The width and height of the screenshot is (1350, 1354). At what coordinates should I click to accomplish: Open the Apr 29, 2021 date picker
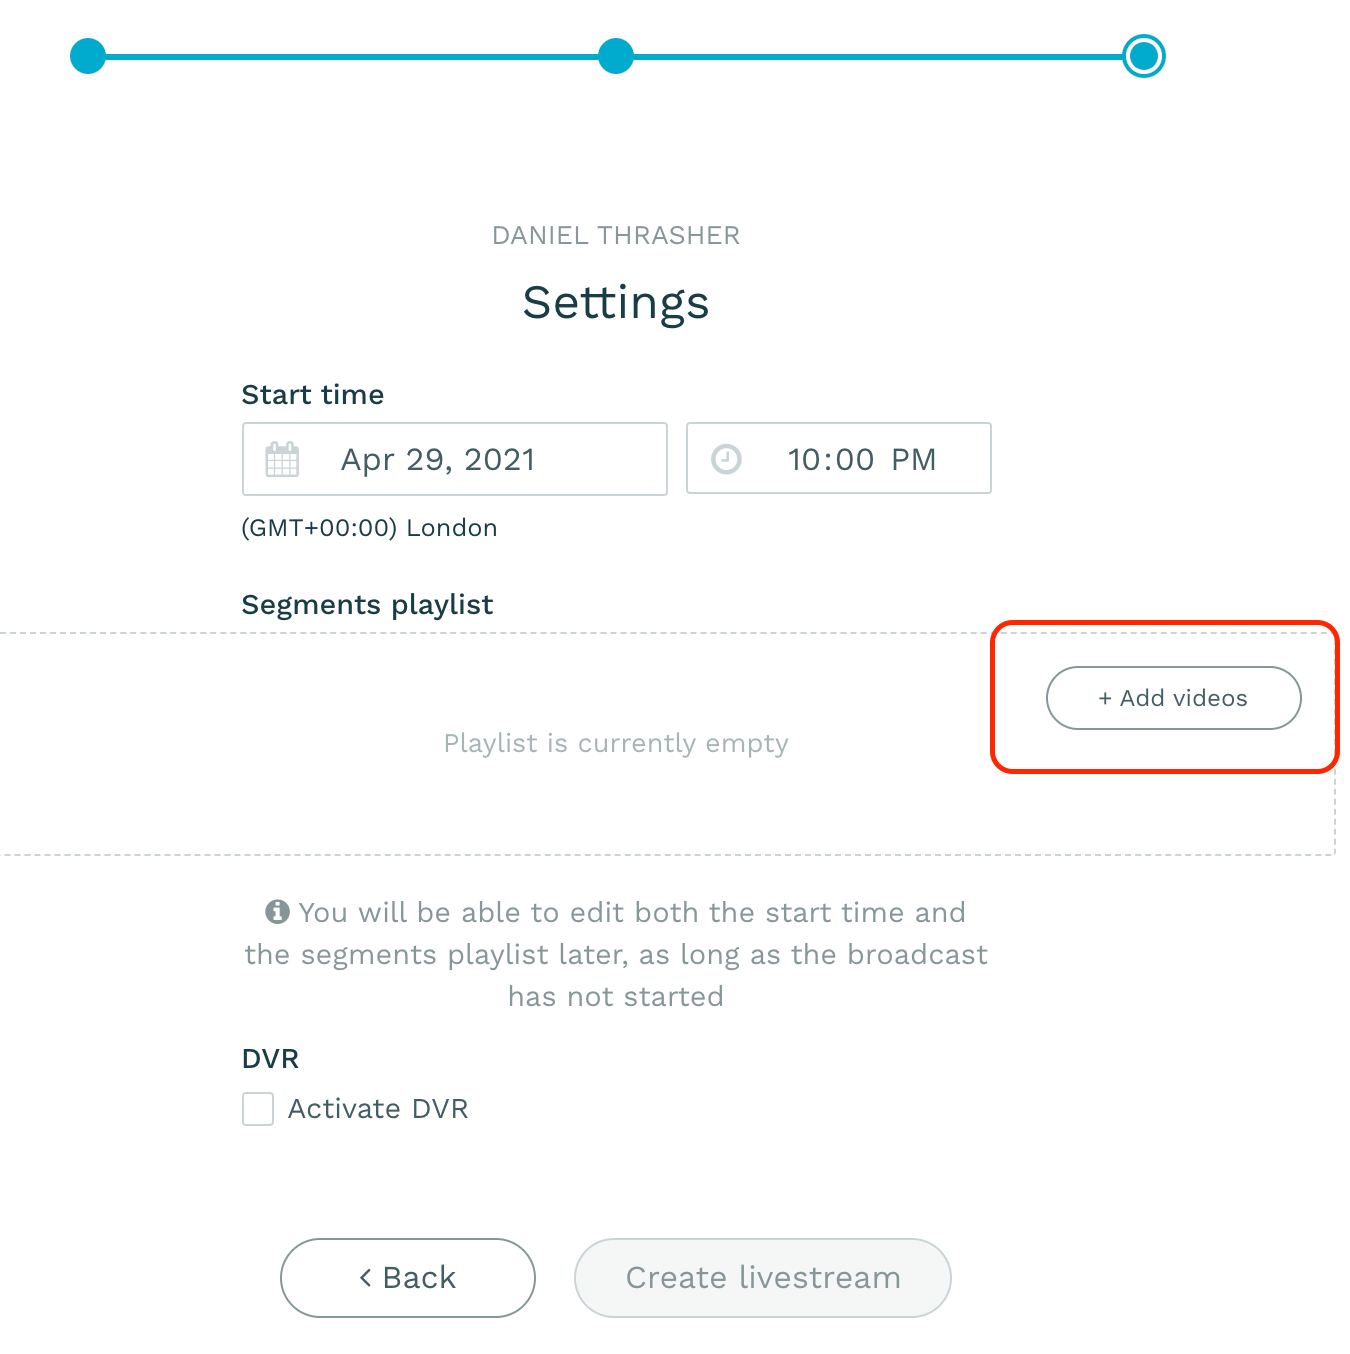(455, 459)
